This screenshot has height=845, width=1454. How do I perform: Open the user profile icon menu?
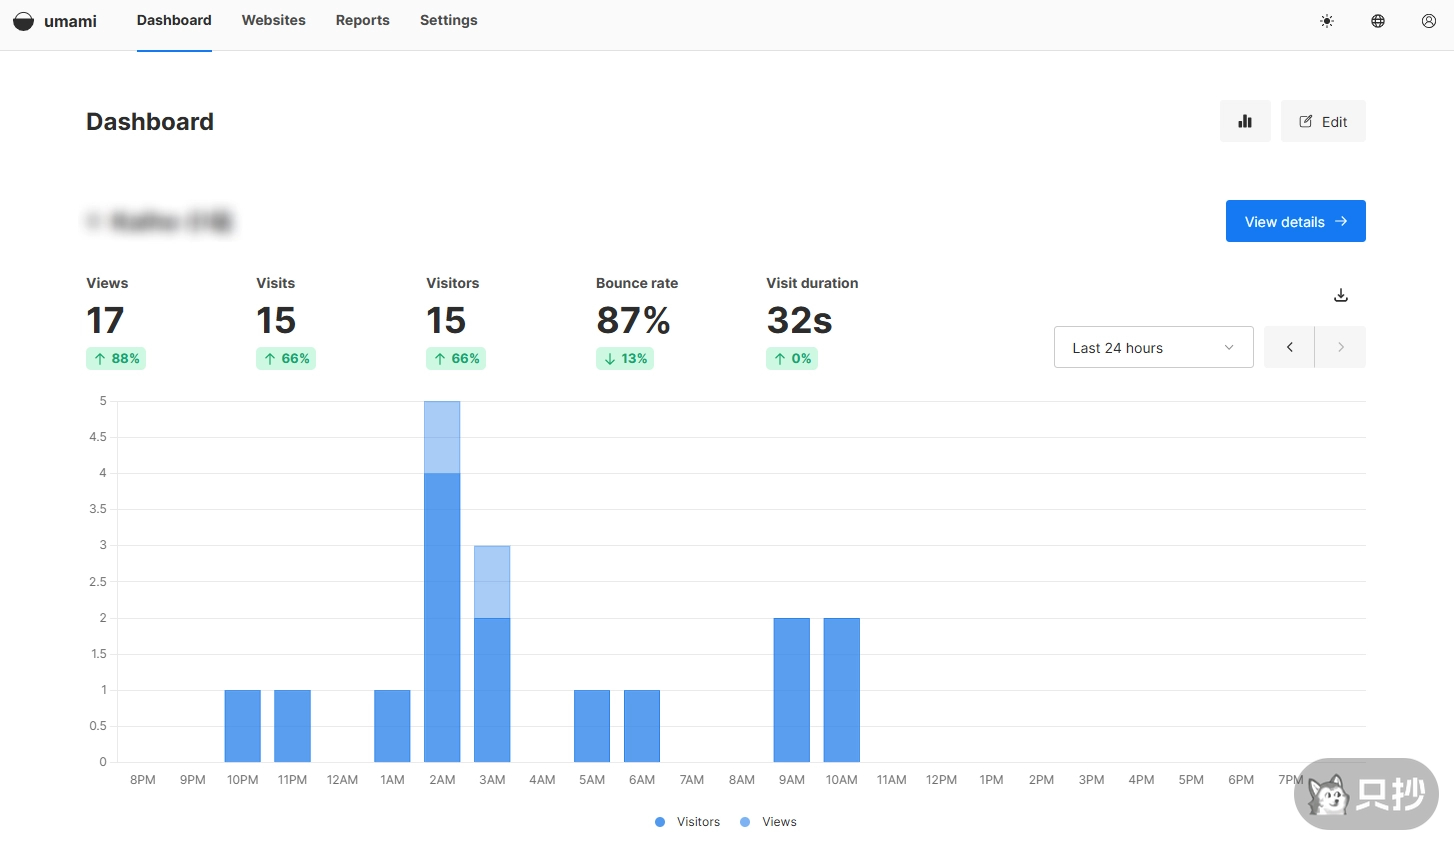1429,21
